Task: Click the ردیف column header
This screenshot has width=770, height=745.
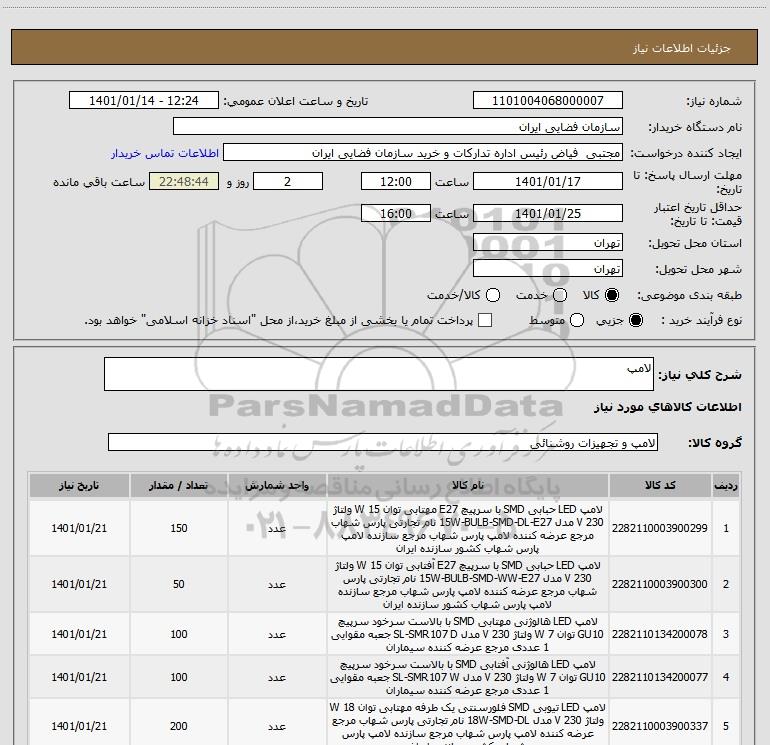Action: point(726,485)
